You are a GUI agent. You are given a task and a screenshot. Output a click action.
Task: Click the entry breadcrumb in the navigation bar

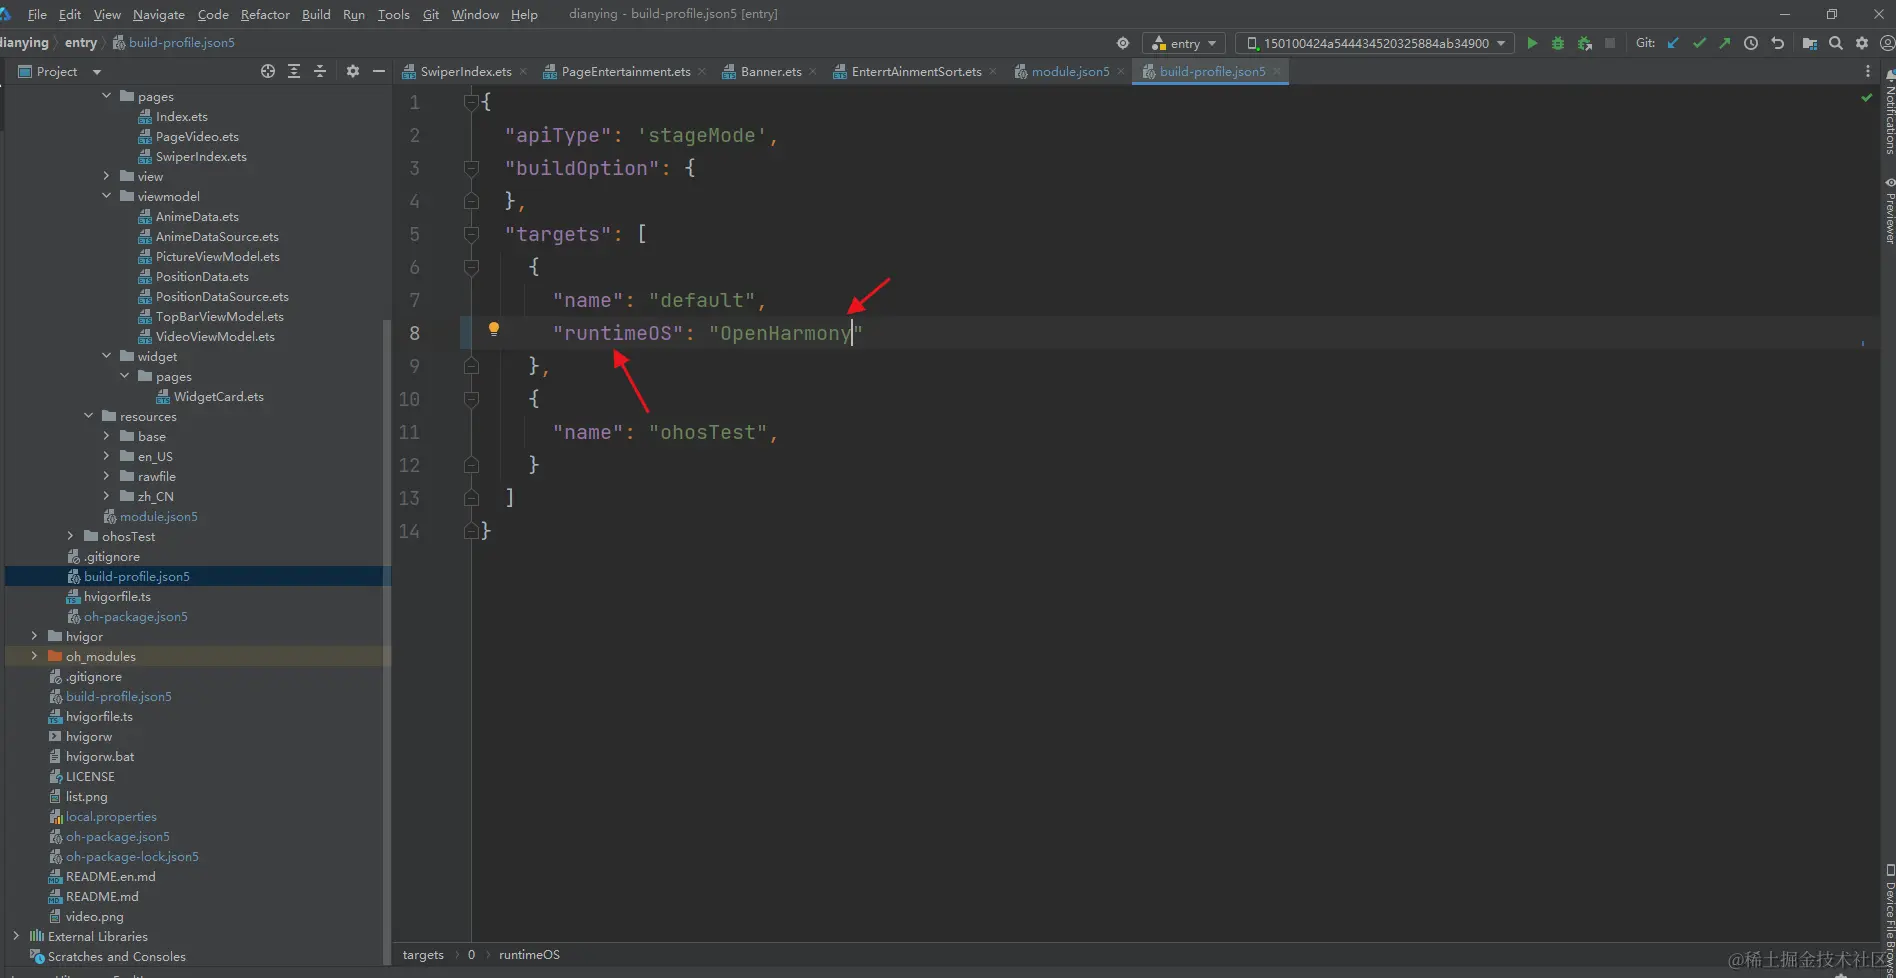click(81, 43)
